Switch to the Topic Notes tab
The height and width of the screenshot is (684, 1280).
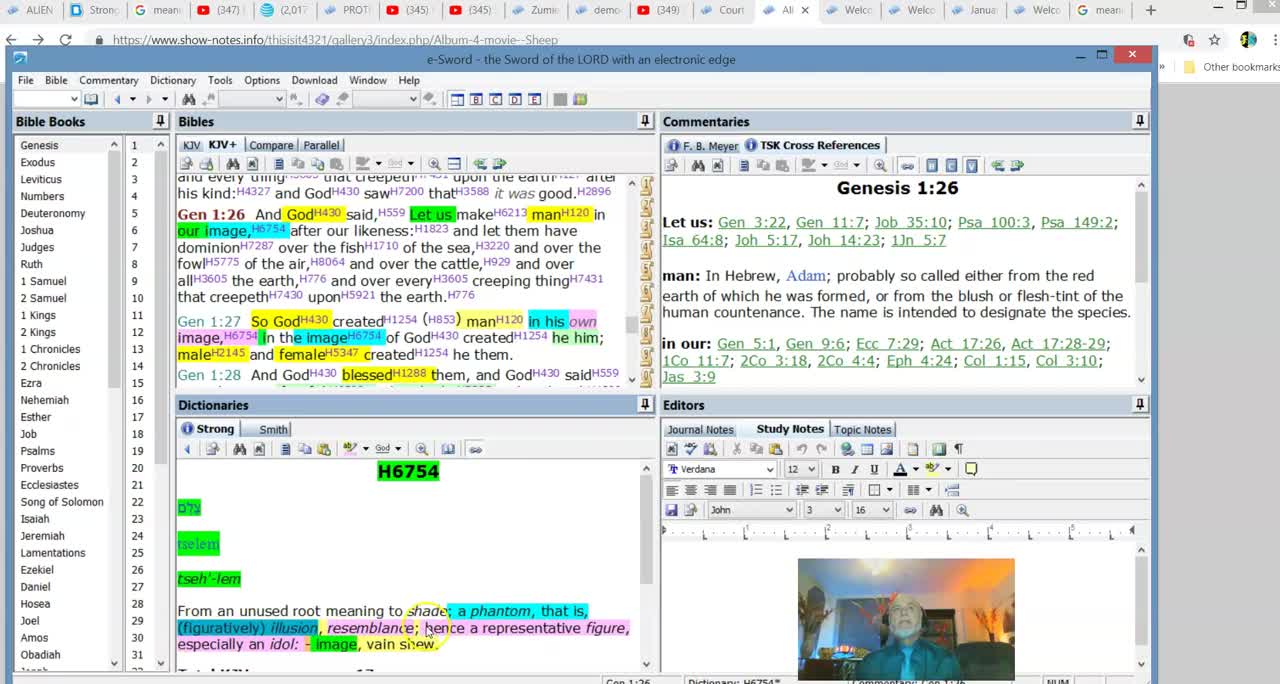click(x=862, y=429)
